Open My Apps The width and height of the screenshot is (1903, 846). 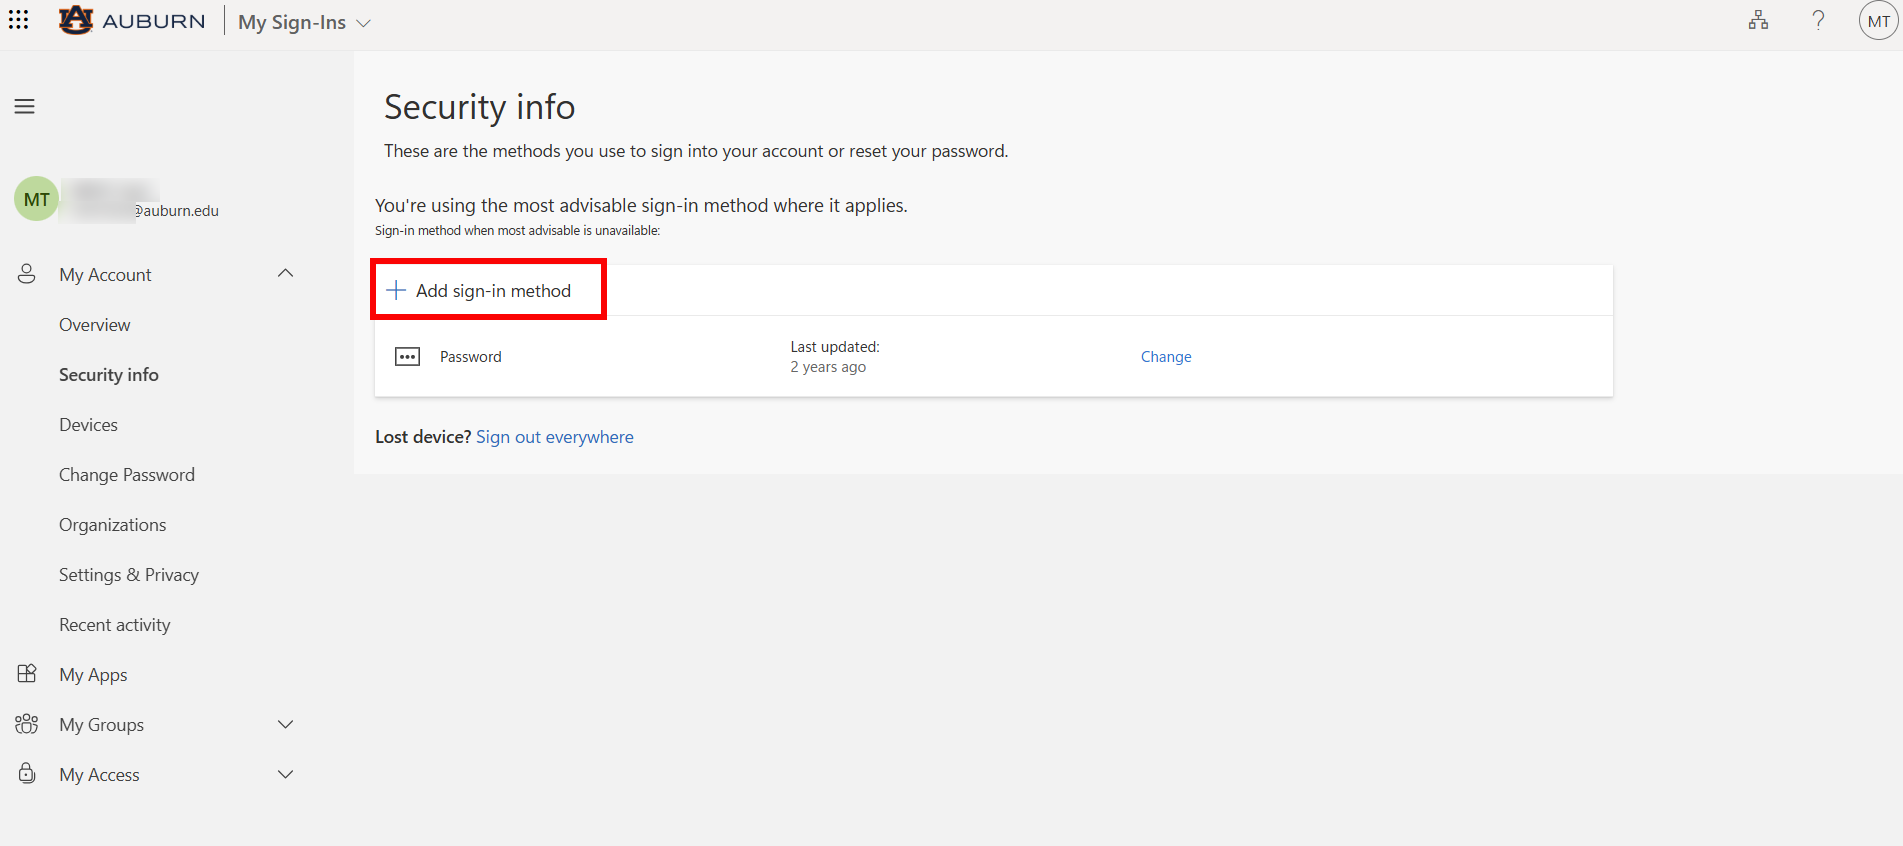coord(93,675)
